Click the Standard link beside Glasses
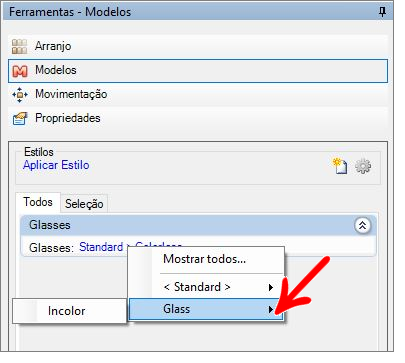405x363 pixels. point(101,247)
